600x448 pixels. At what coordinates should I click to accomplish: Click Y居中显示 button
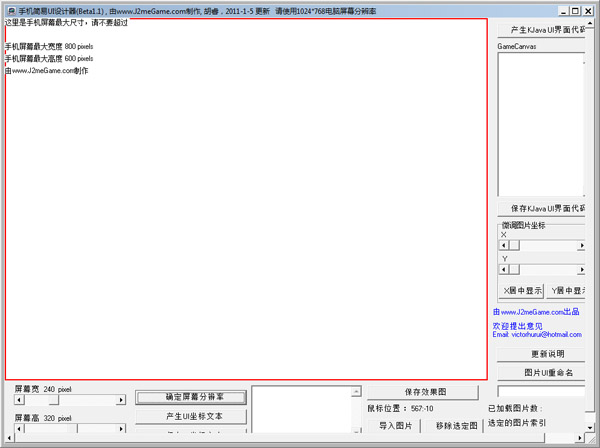[566, 291]
